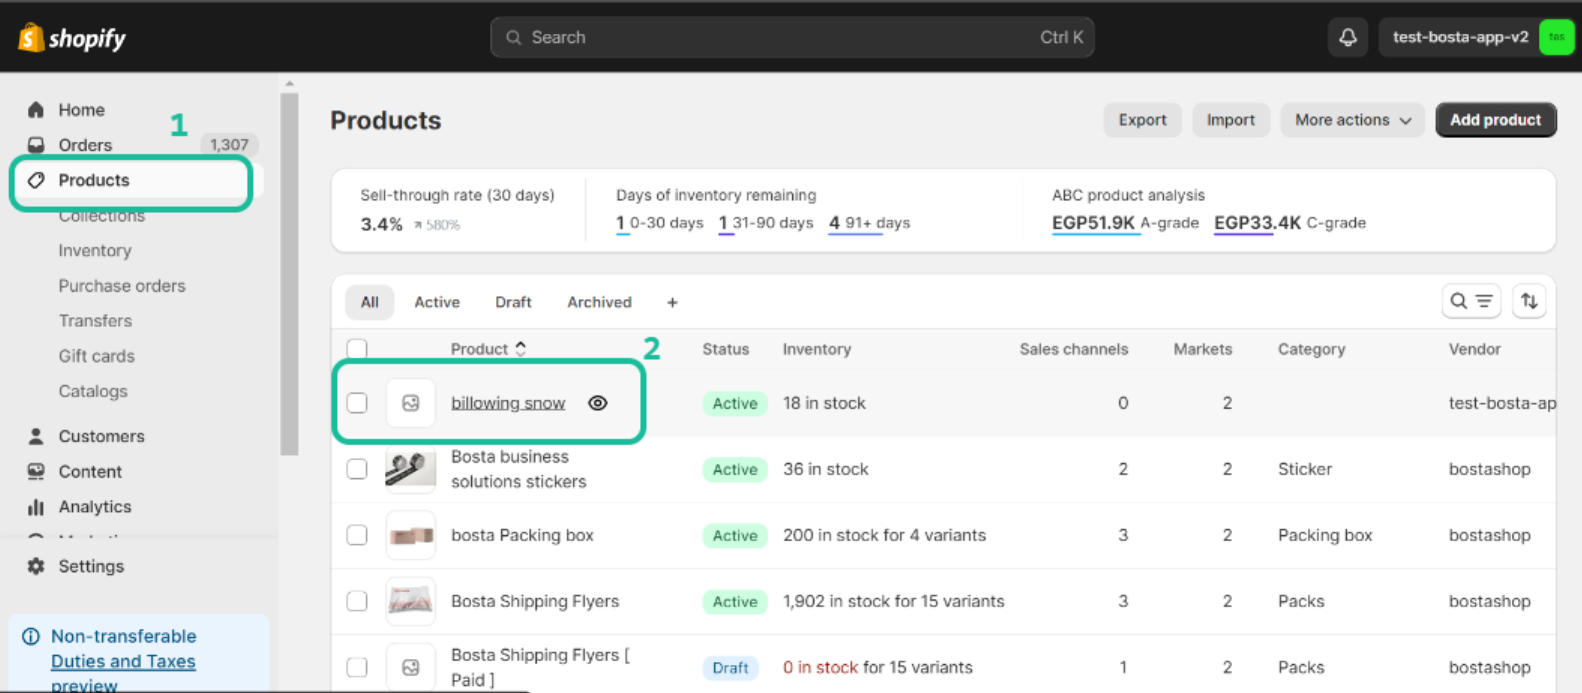This screenshot has width=1582, height=693.
Task: Click the sidebar vertical scrollbar
Action: coord(289,274)
